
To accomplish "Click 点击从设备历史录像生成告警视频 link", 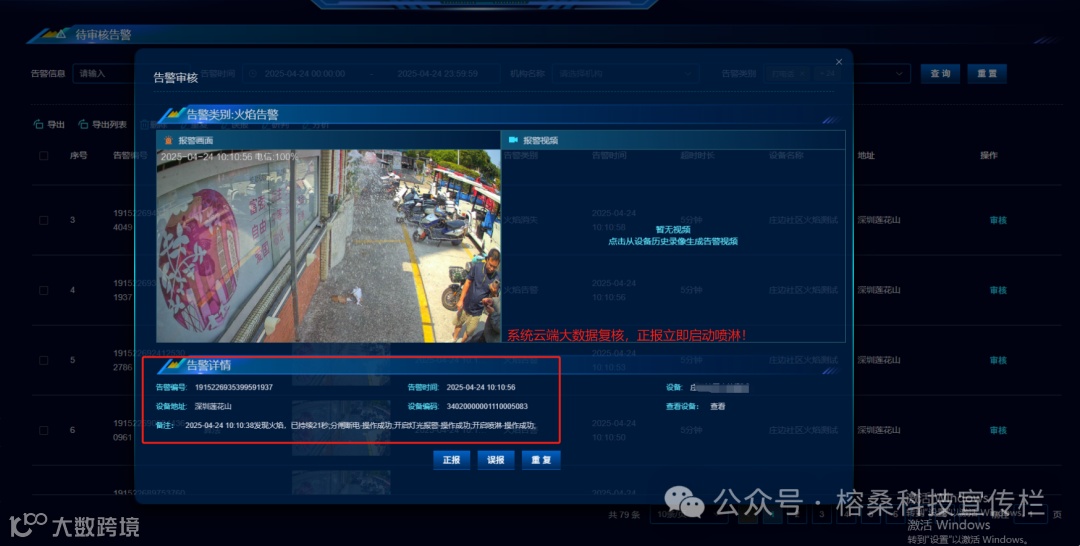I will pyautogui.click(x=673, y=242).
